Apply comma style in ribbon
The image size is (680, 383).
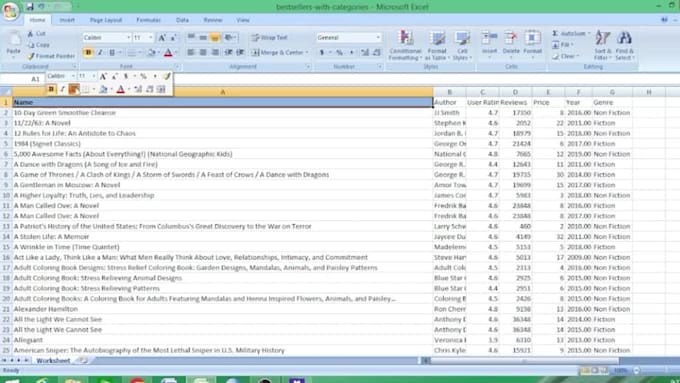351,52
